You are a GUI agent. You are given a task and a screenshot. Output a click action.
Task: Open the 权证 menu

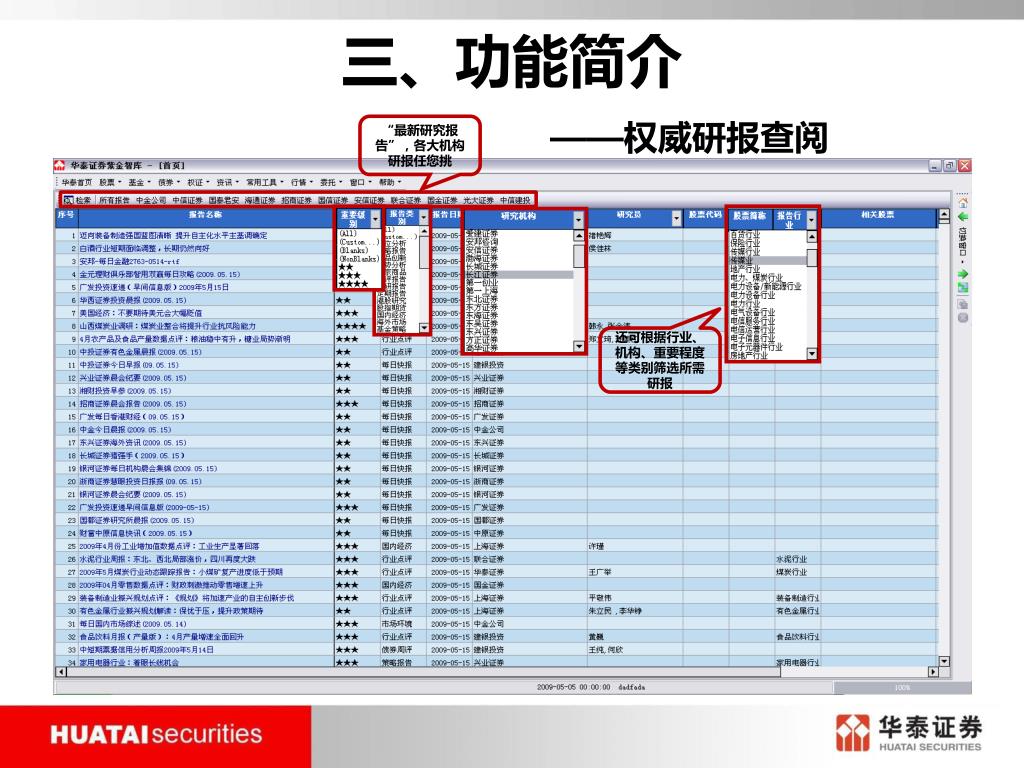click(x=199, y=182)
